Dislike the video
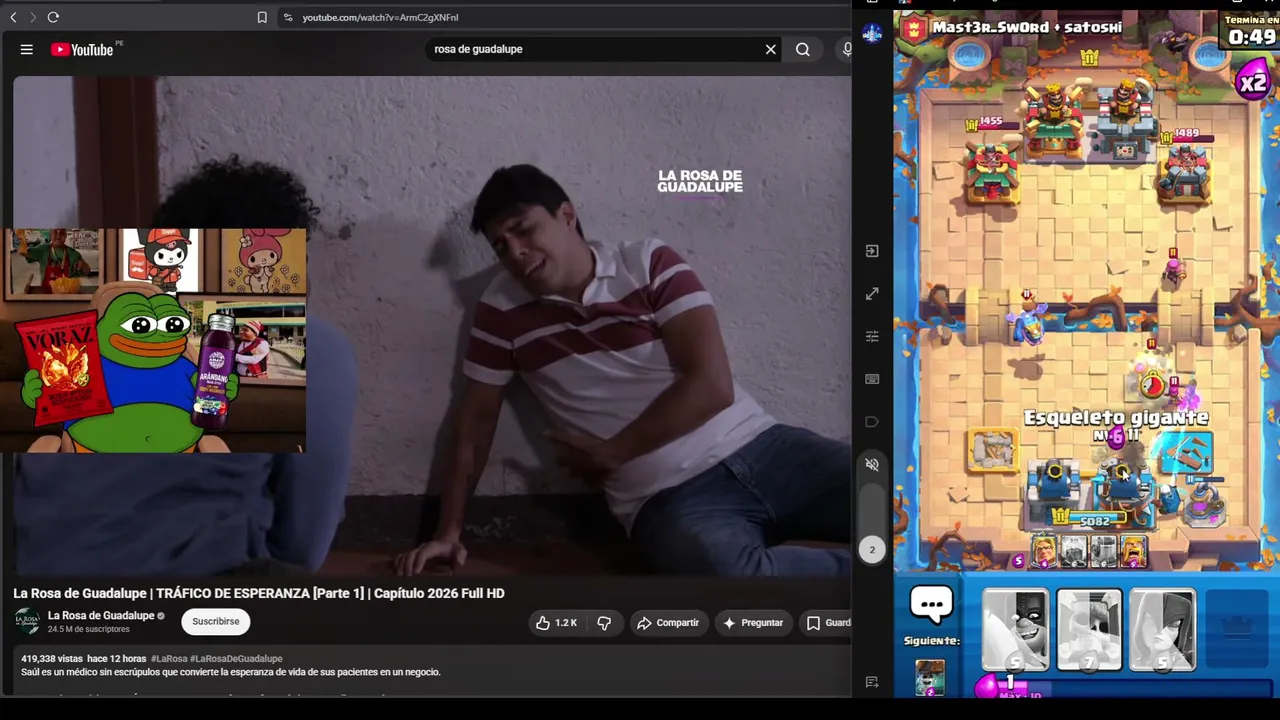 [604, 623]
